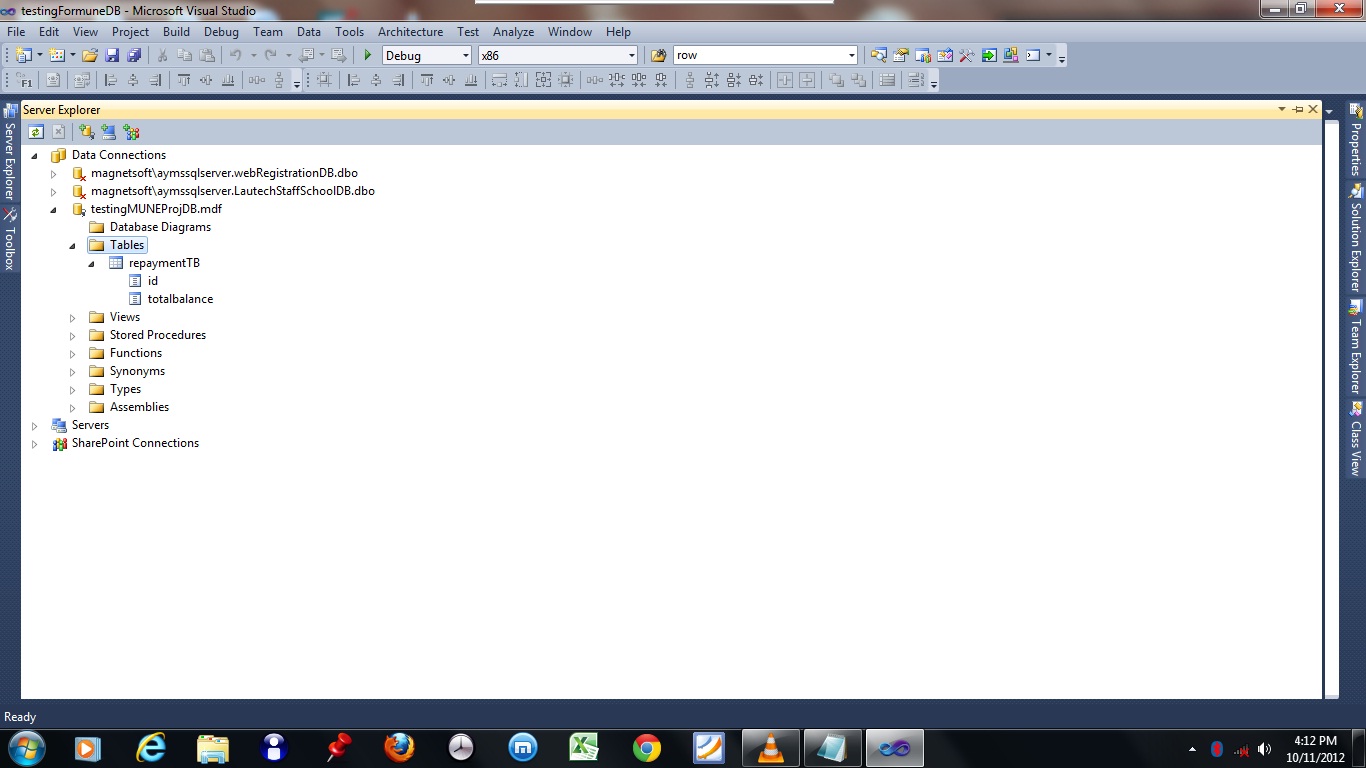The image size is (1366, 768).
Task: Open the Properties side tab
Action: pos(1356,139)
